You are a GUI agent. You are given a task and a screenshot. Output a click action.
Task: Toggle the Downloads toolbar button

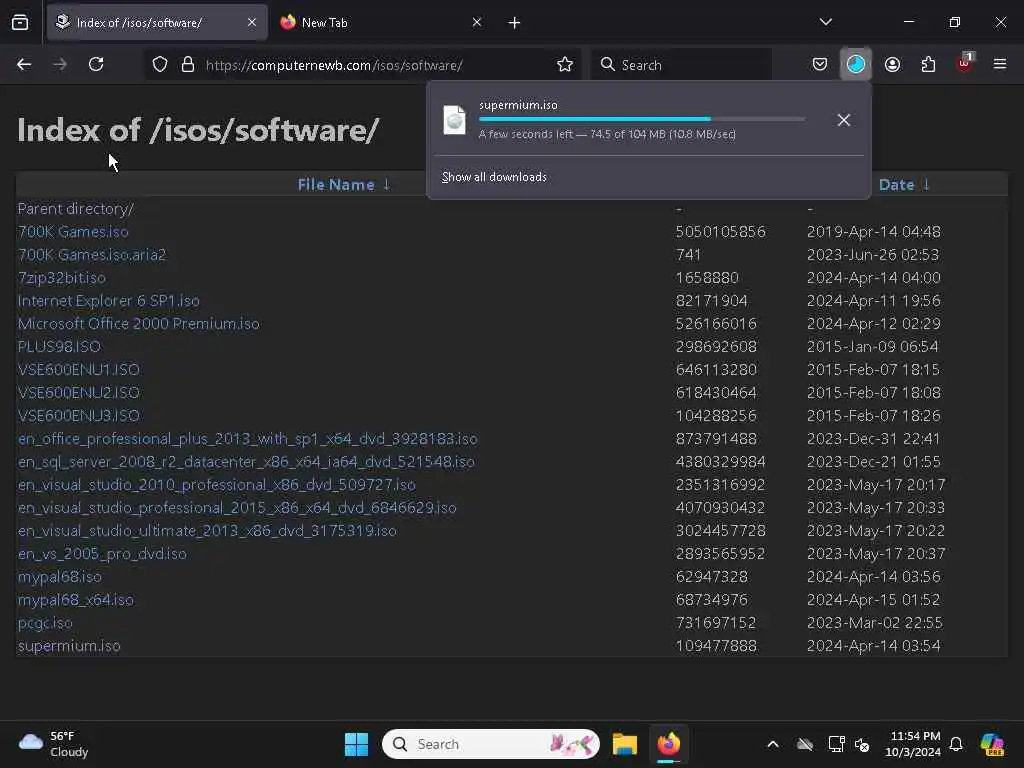coord(856,64)
